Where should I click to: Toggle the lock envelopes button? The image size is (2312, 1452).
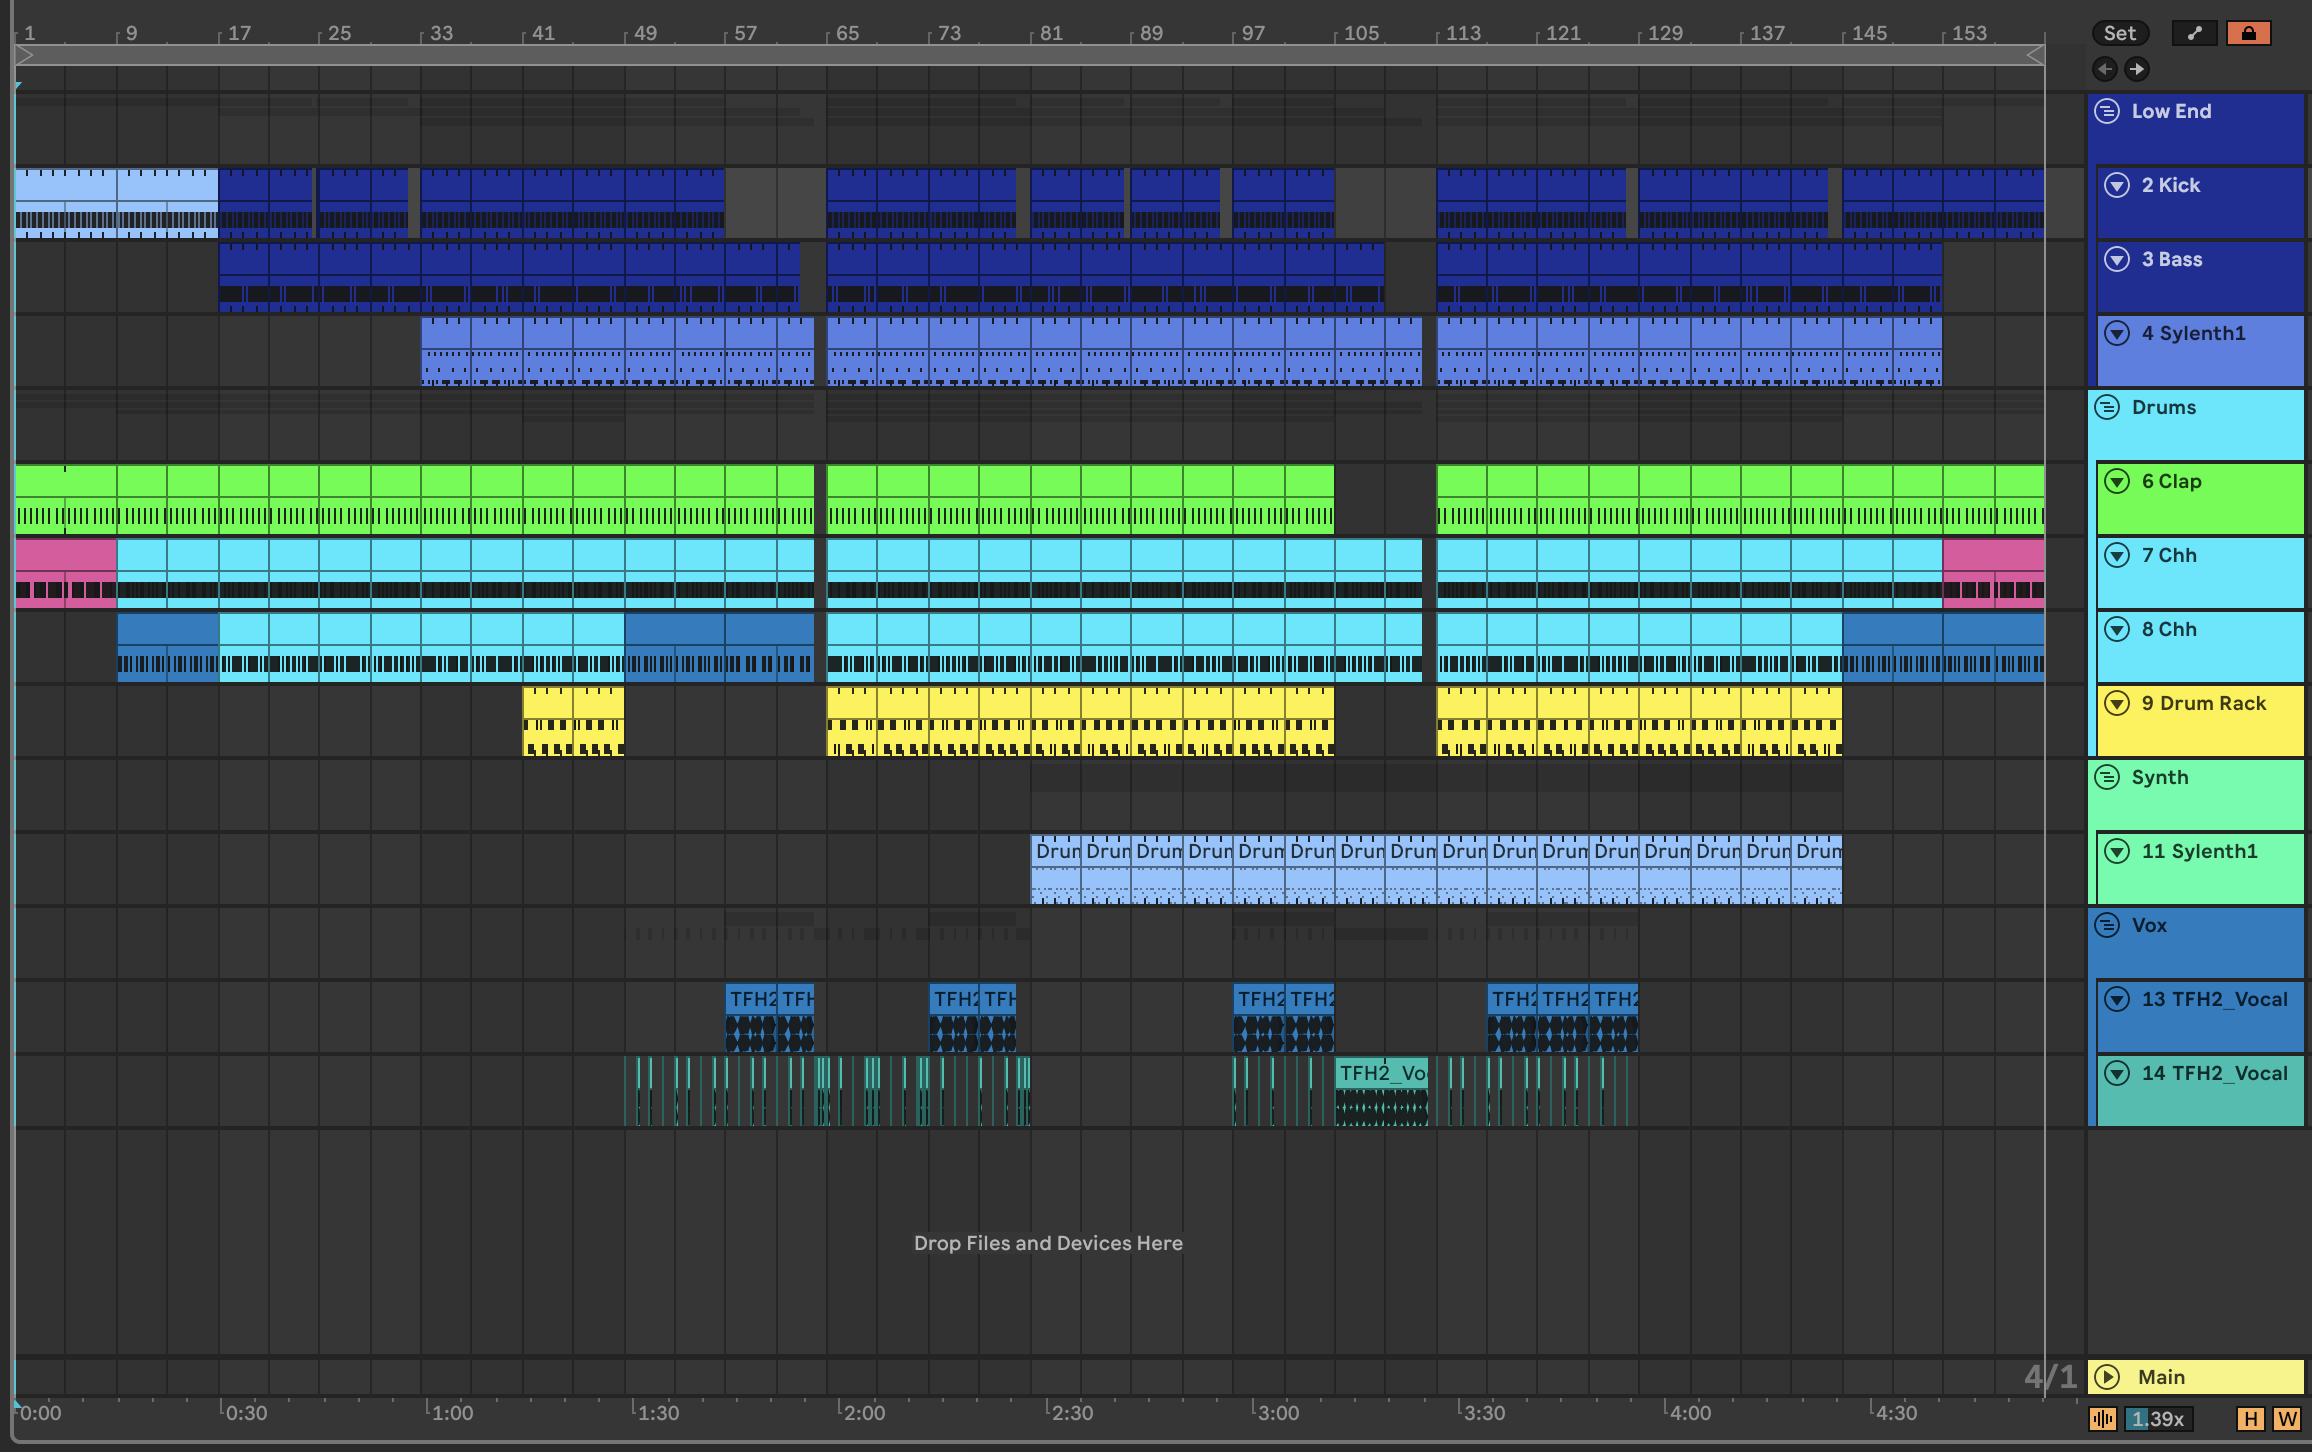(2249, 33)
